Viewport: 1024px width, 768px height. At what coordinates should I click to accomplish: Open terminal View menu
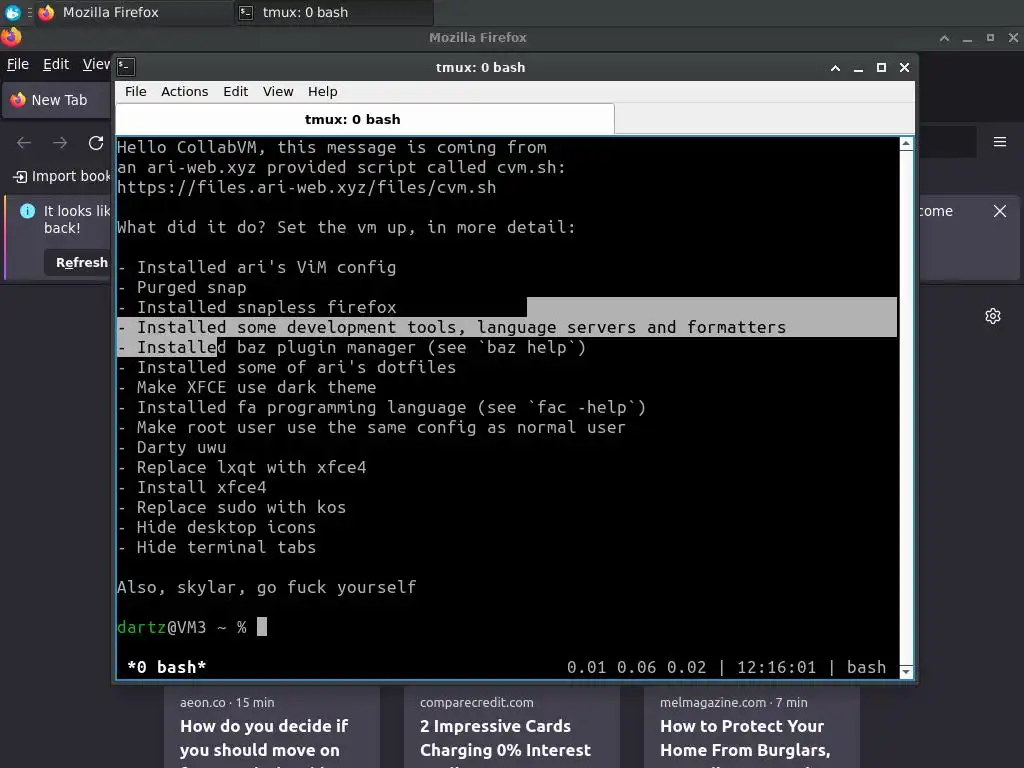coord(278,91)
